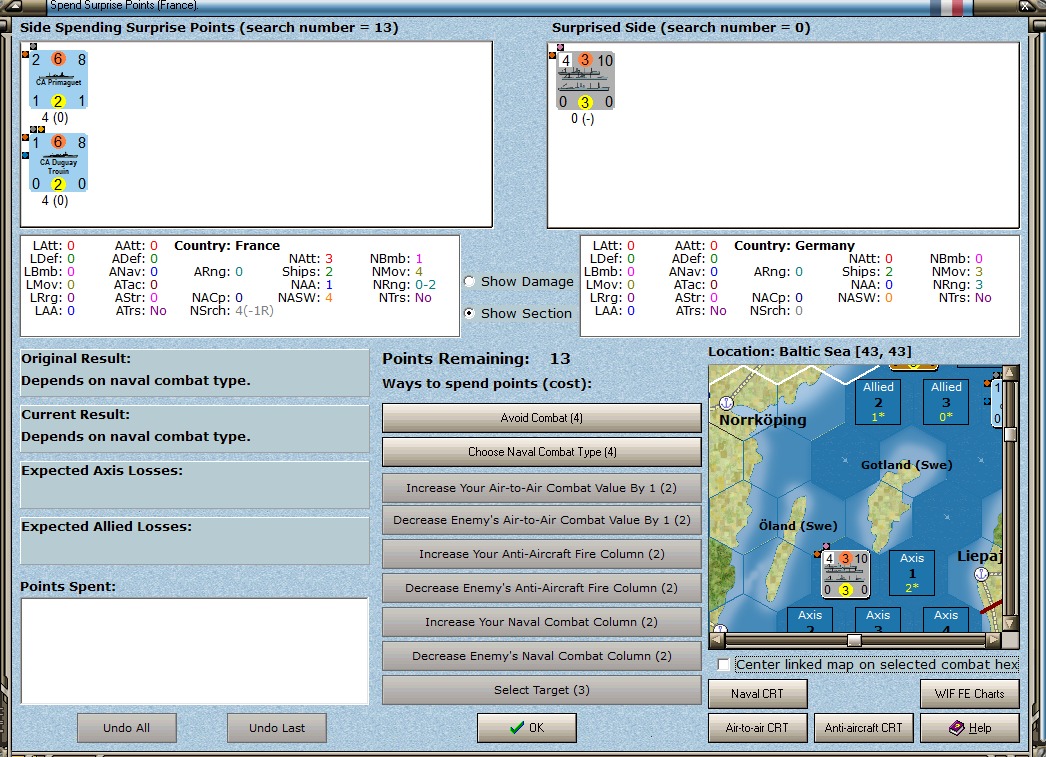Image resolution: width=1046 pixels, height=757 pixels.
Task: Click inside the Points Spent list box
Action: click(x=194, y=651)
